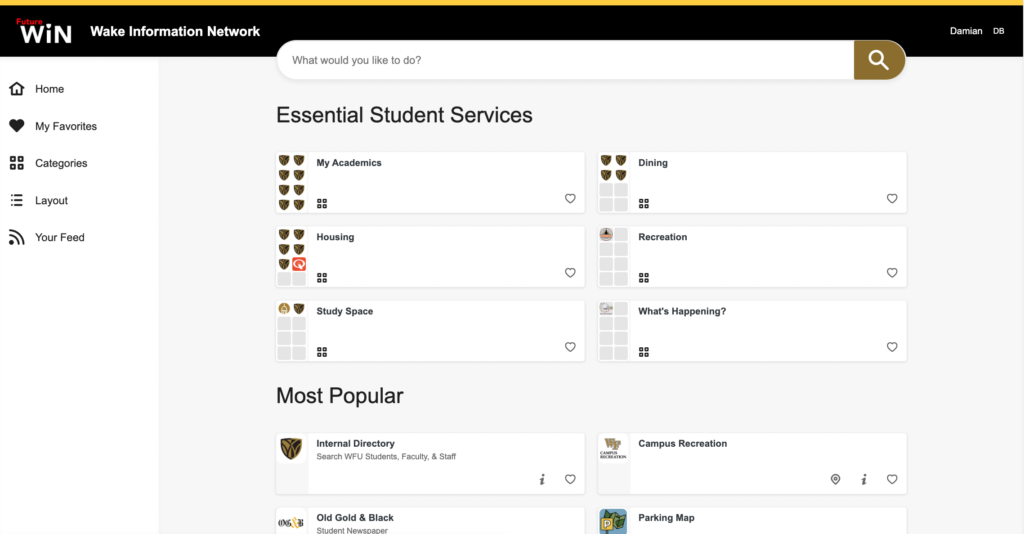The image size is (1024, 534).
Task: Click the list icon beside Layout
Action: [16, 200]
